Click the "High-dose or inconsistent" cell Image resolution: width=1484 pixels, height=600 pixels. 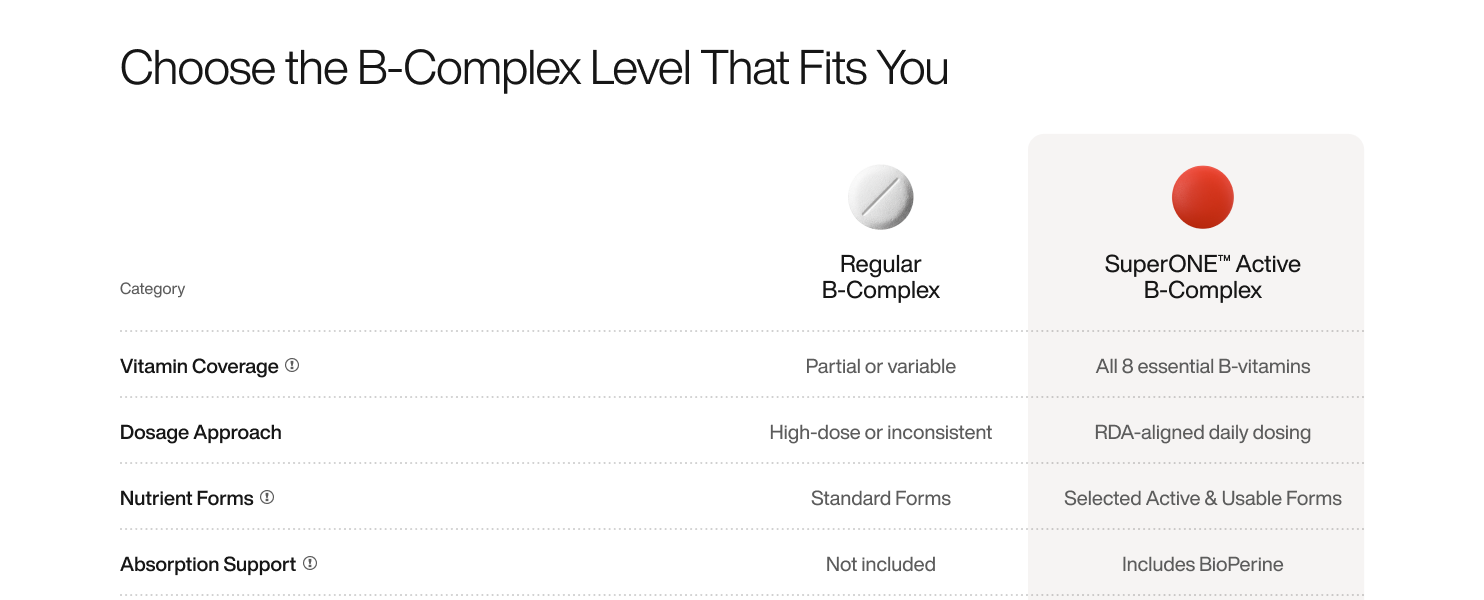[881, 432]
